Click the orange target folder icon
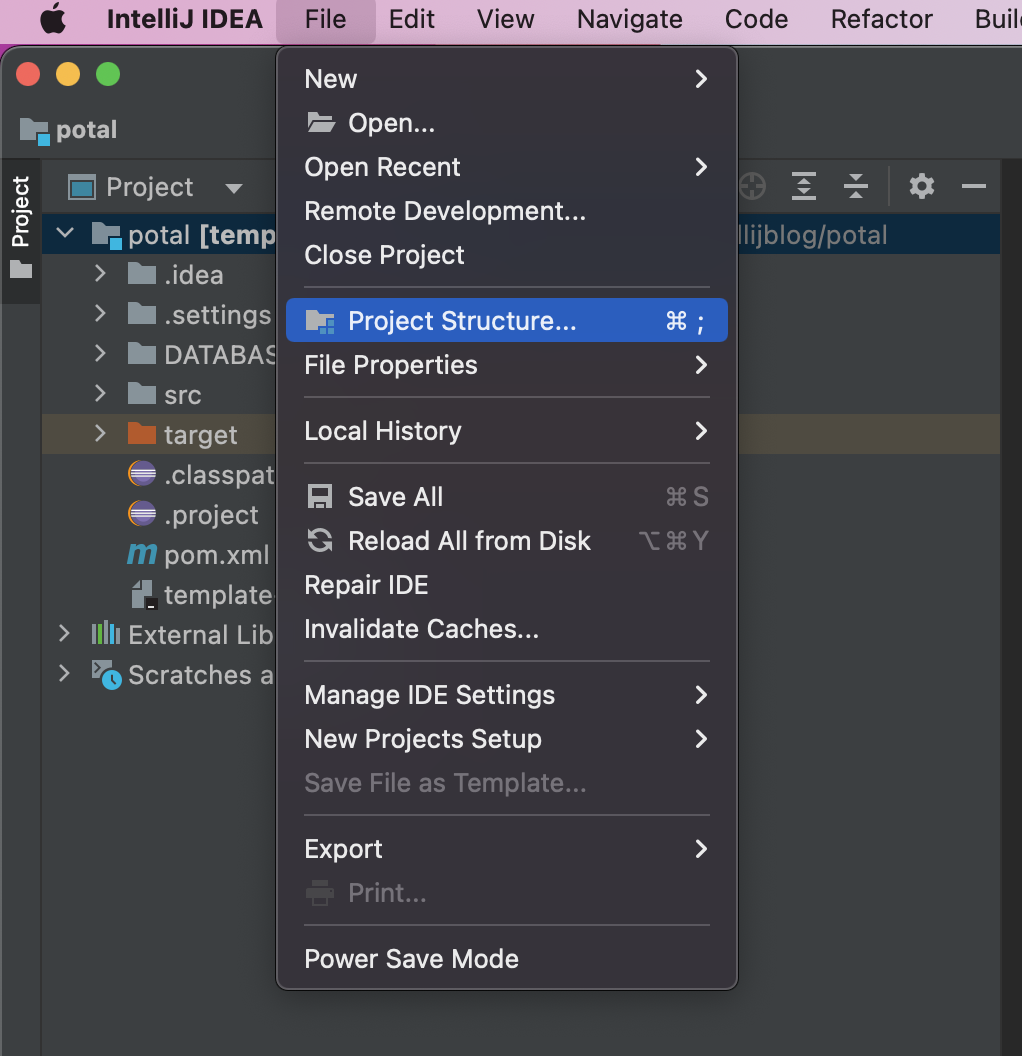 pos(142,433)
